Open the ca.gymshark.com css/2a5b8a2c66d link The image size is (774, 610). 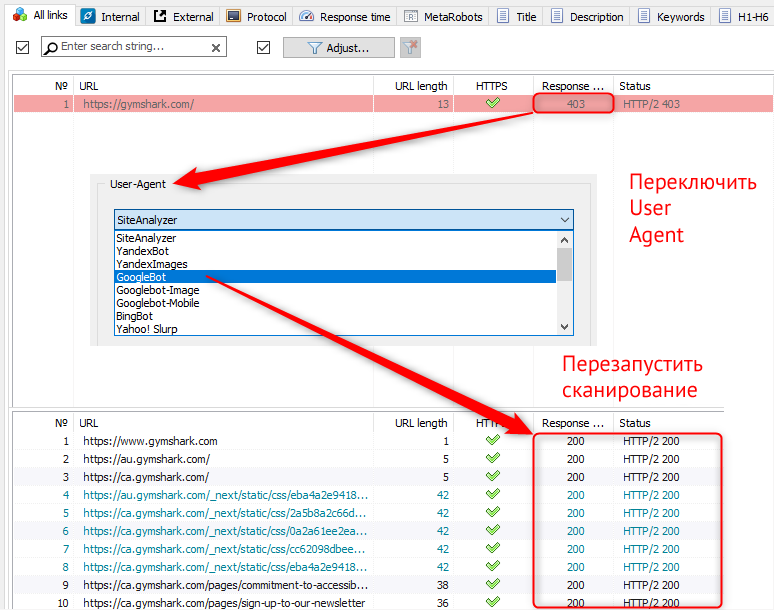point(225,513)
